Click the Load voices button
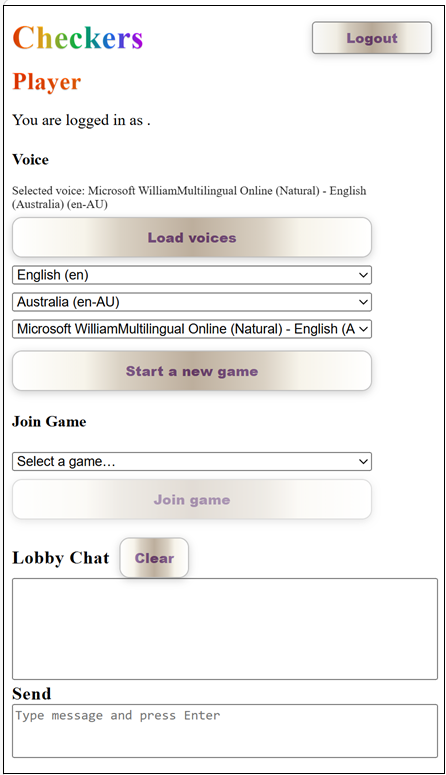The height and width of the screenshot is (775, 446). (x=192, y=237)
